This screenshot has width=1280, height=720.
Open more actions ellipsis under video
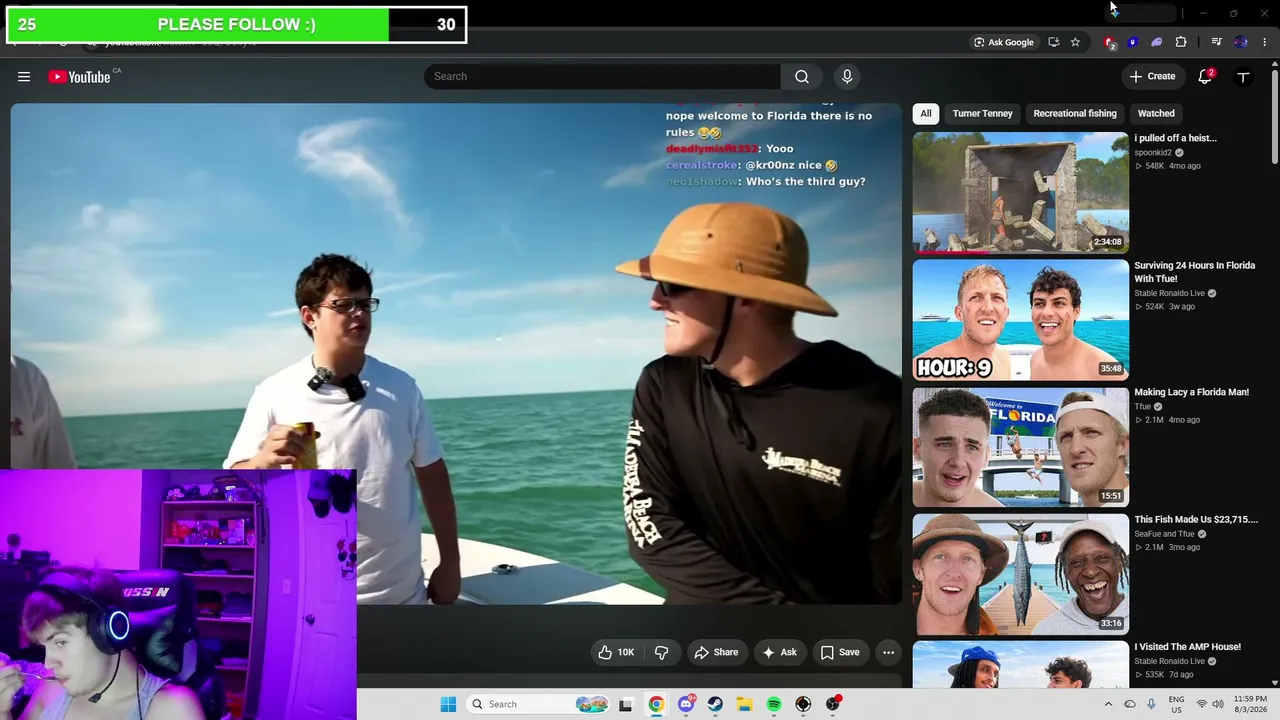[888, 653]
